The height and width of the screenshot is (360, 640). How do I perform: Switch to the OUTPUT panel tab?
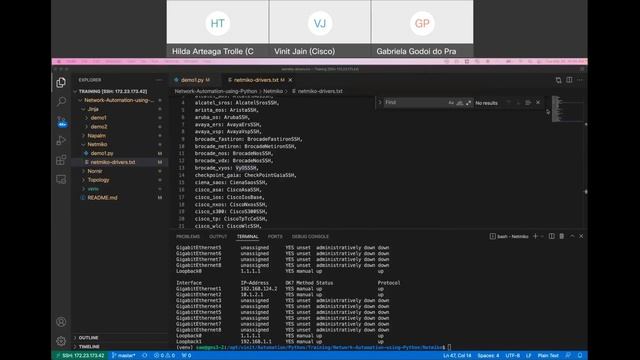pyautogui.click(x=218, y=237)
